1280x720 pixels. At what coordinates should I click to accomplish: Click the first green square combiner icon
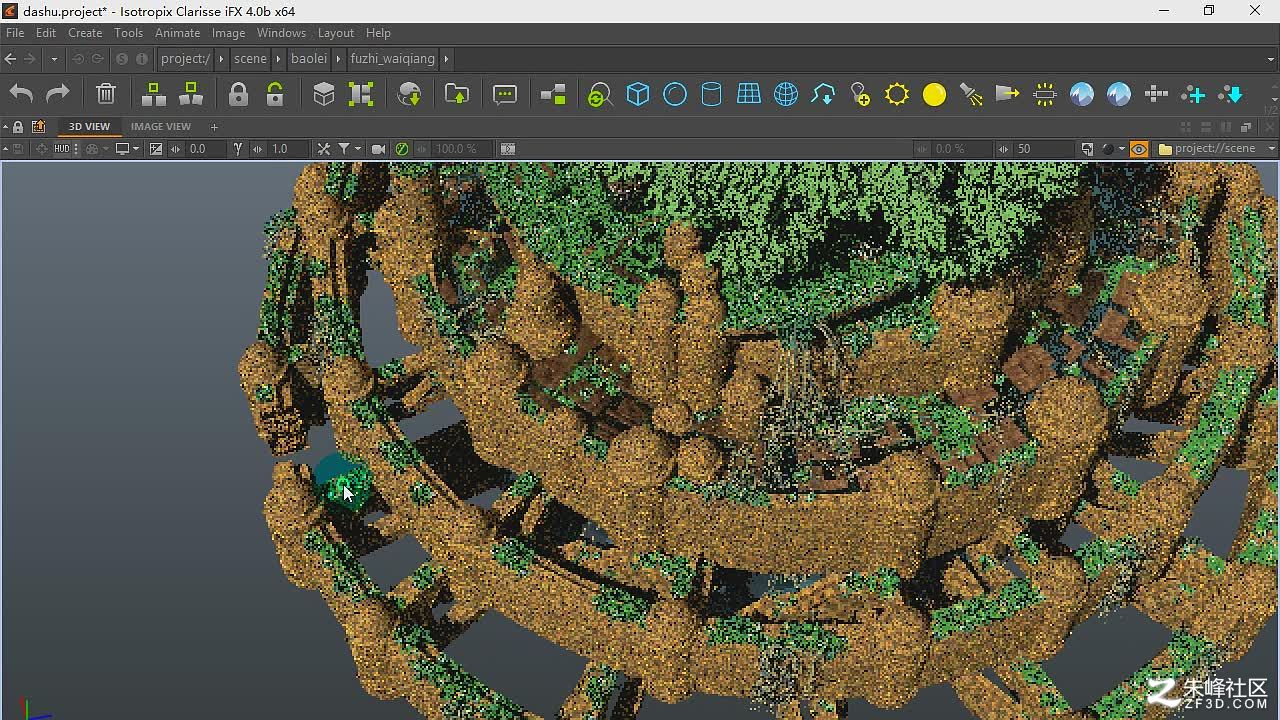click(153, 94)
